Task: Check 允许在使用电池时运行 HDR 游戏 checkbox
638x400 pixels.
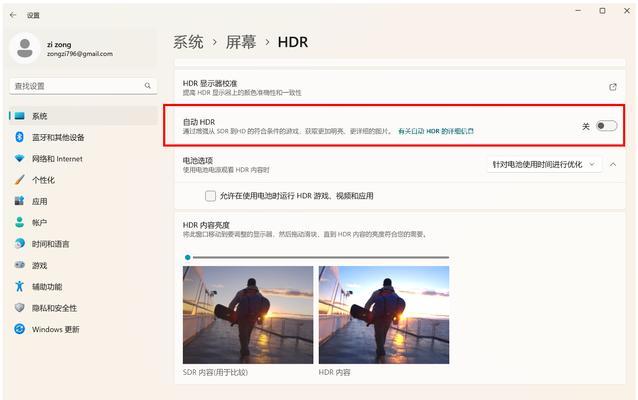Action: tap(210, 196)
